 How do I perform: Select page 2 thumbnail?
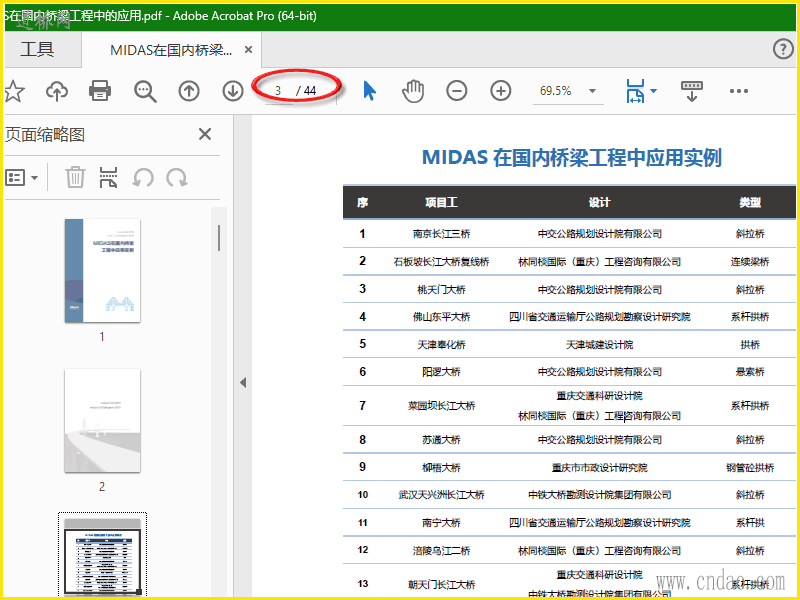[x=103, y=420]
